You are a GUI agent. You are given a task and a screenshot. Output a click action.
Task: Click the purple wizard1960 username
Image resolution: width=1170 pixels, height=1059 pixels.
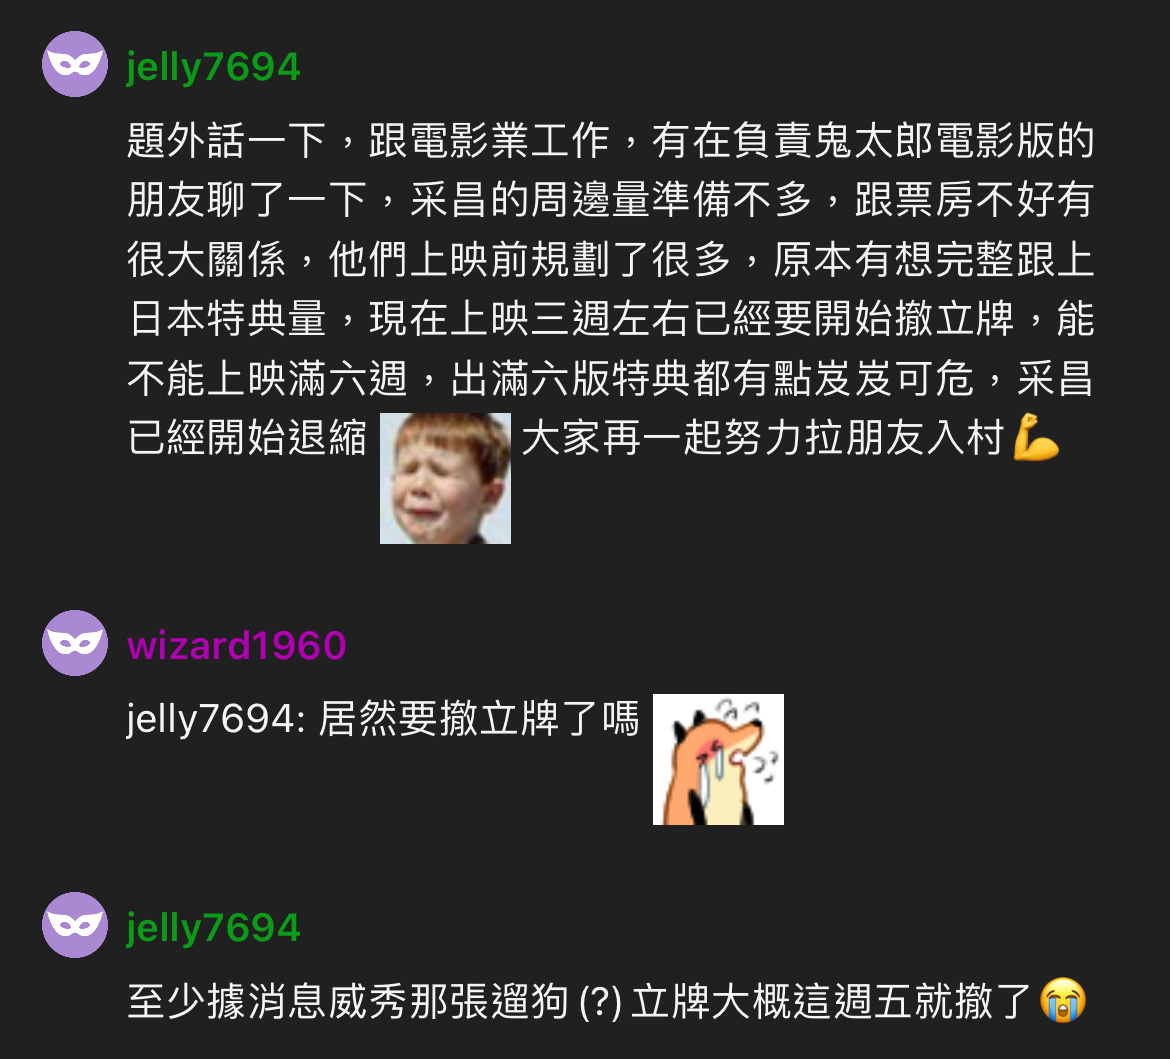(237, 646)
